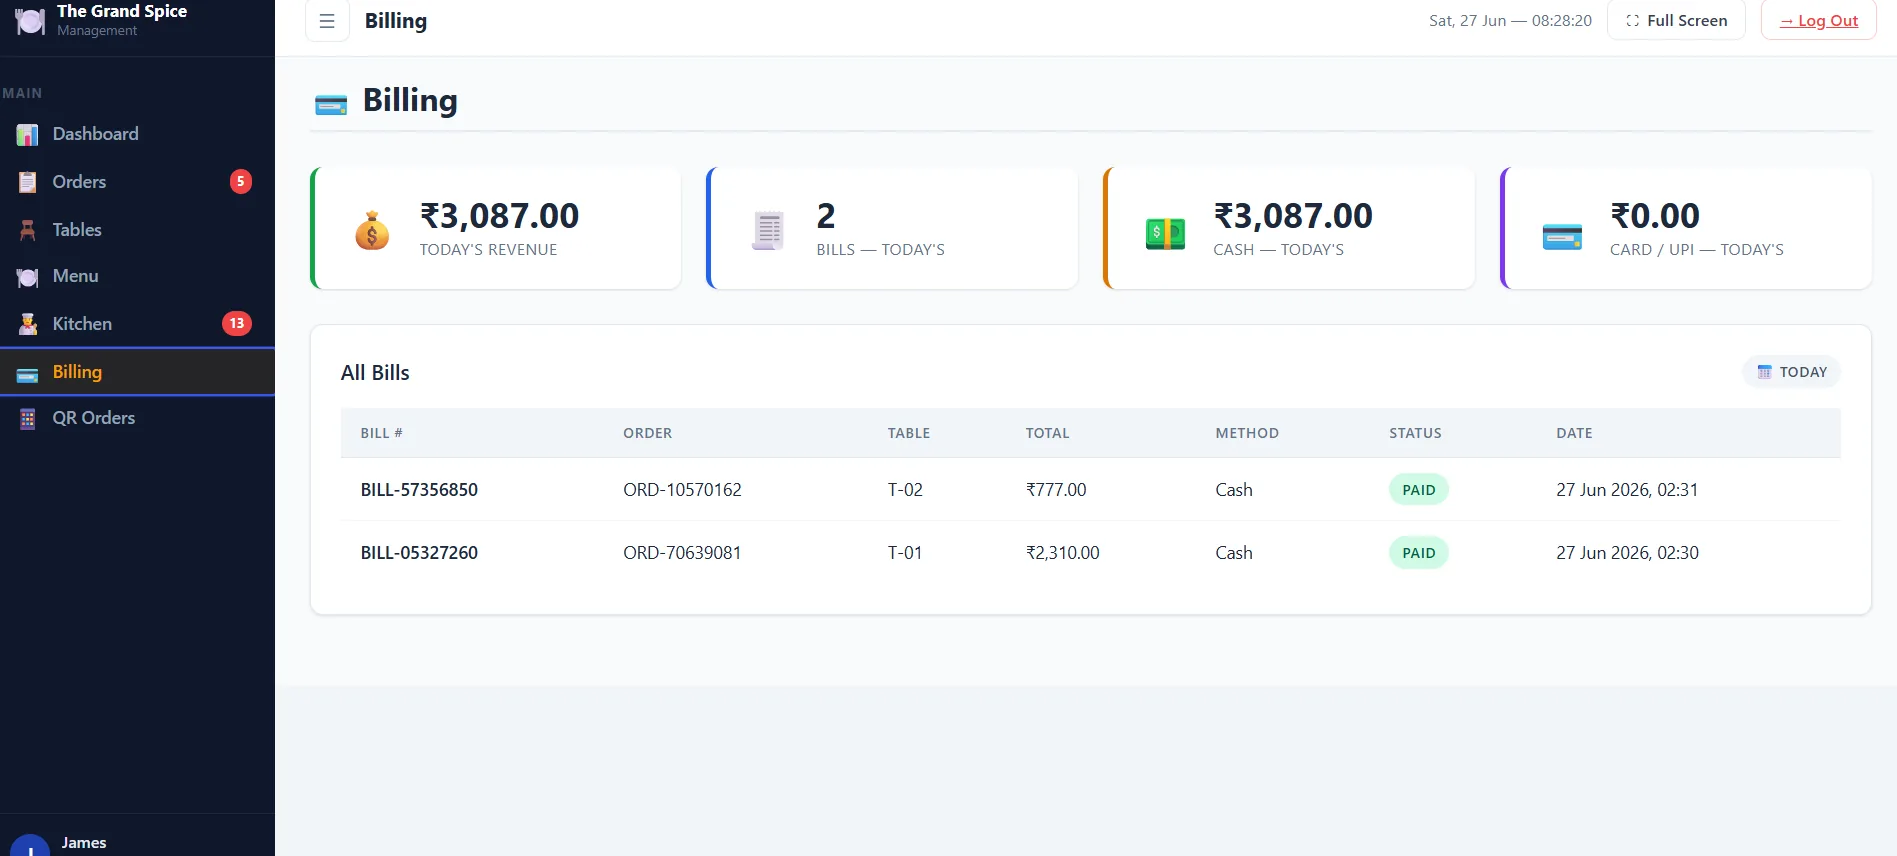Click the Kitchen chef icon

[x=28, y=324]
